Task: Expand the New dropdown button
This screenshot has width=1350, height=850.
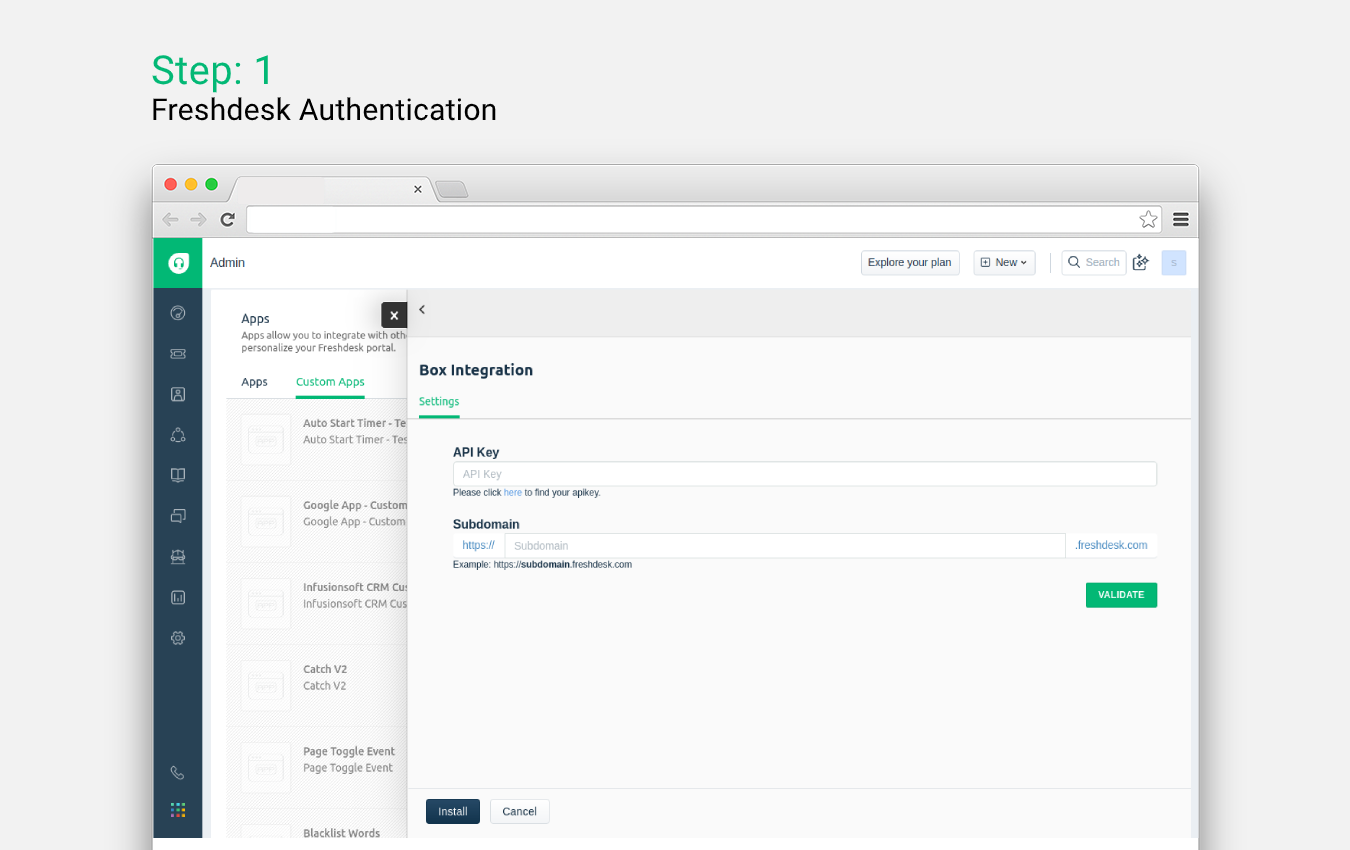Action: point(1004,263)
